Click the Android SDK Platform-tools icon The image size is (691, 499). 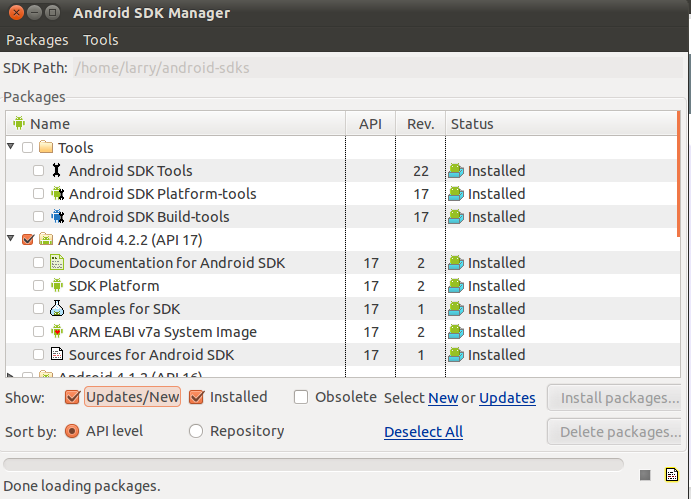[56, 194]
